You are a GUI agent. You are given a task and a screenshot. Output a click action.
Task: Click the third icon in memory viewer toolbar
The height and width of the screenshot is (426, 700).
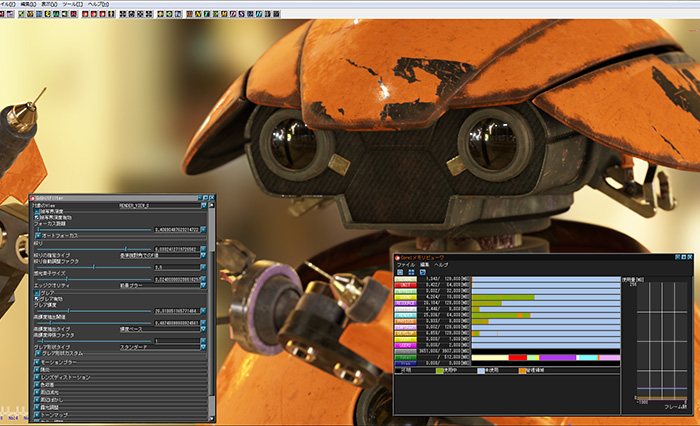point(422,272)
